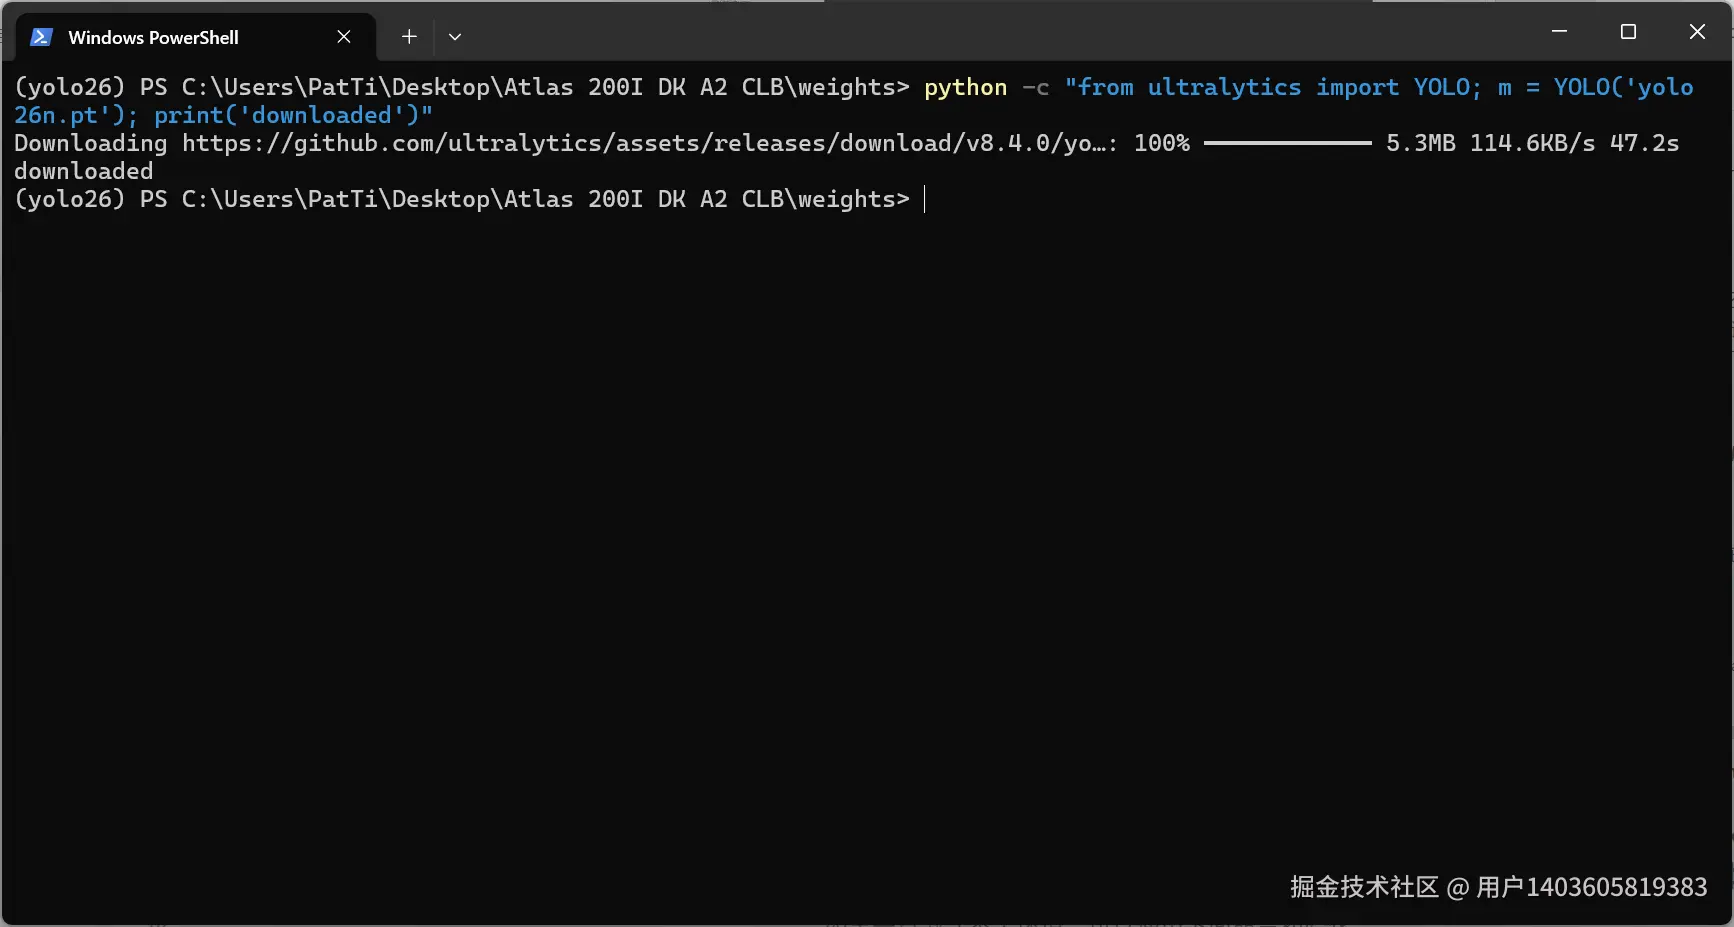Select the Windows PowerShell tab
Screen dimensions: 1734x927
tap(196, 37)
